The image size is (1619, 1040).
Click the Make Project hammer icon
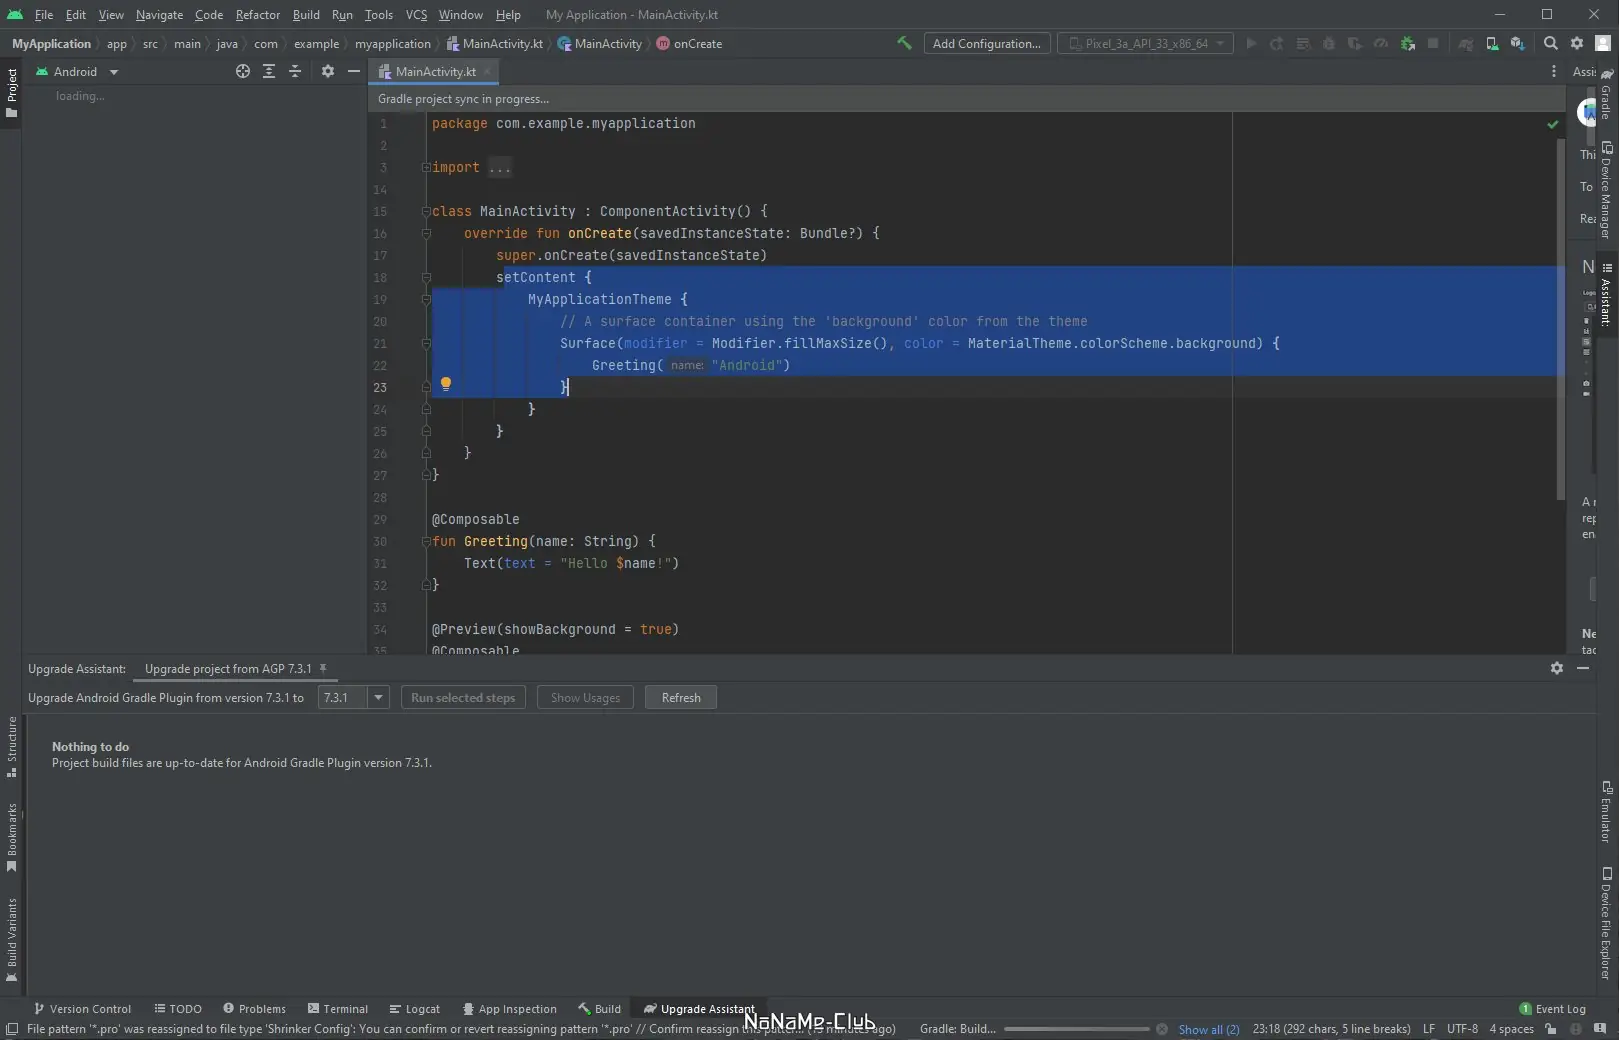(x=904, y=43)
